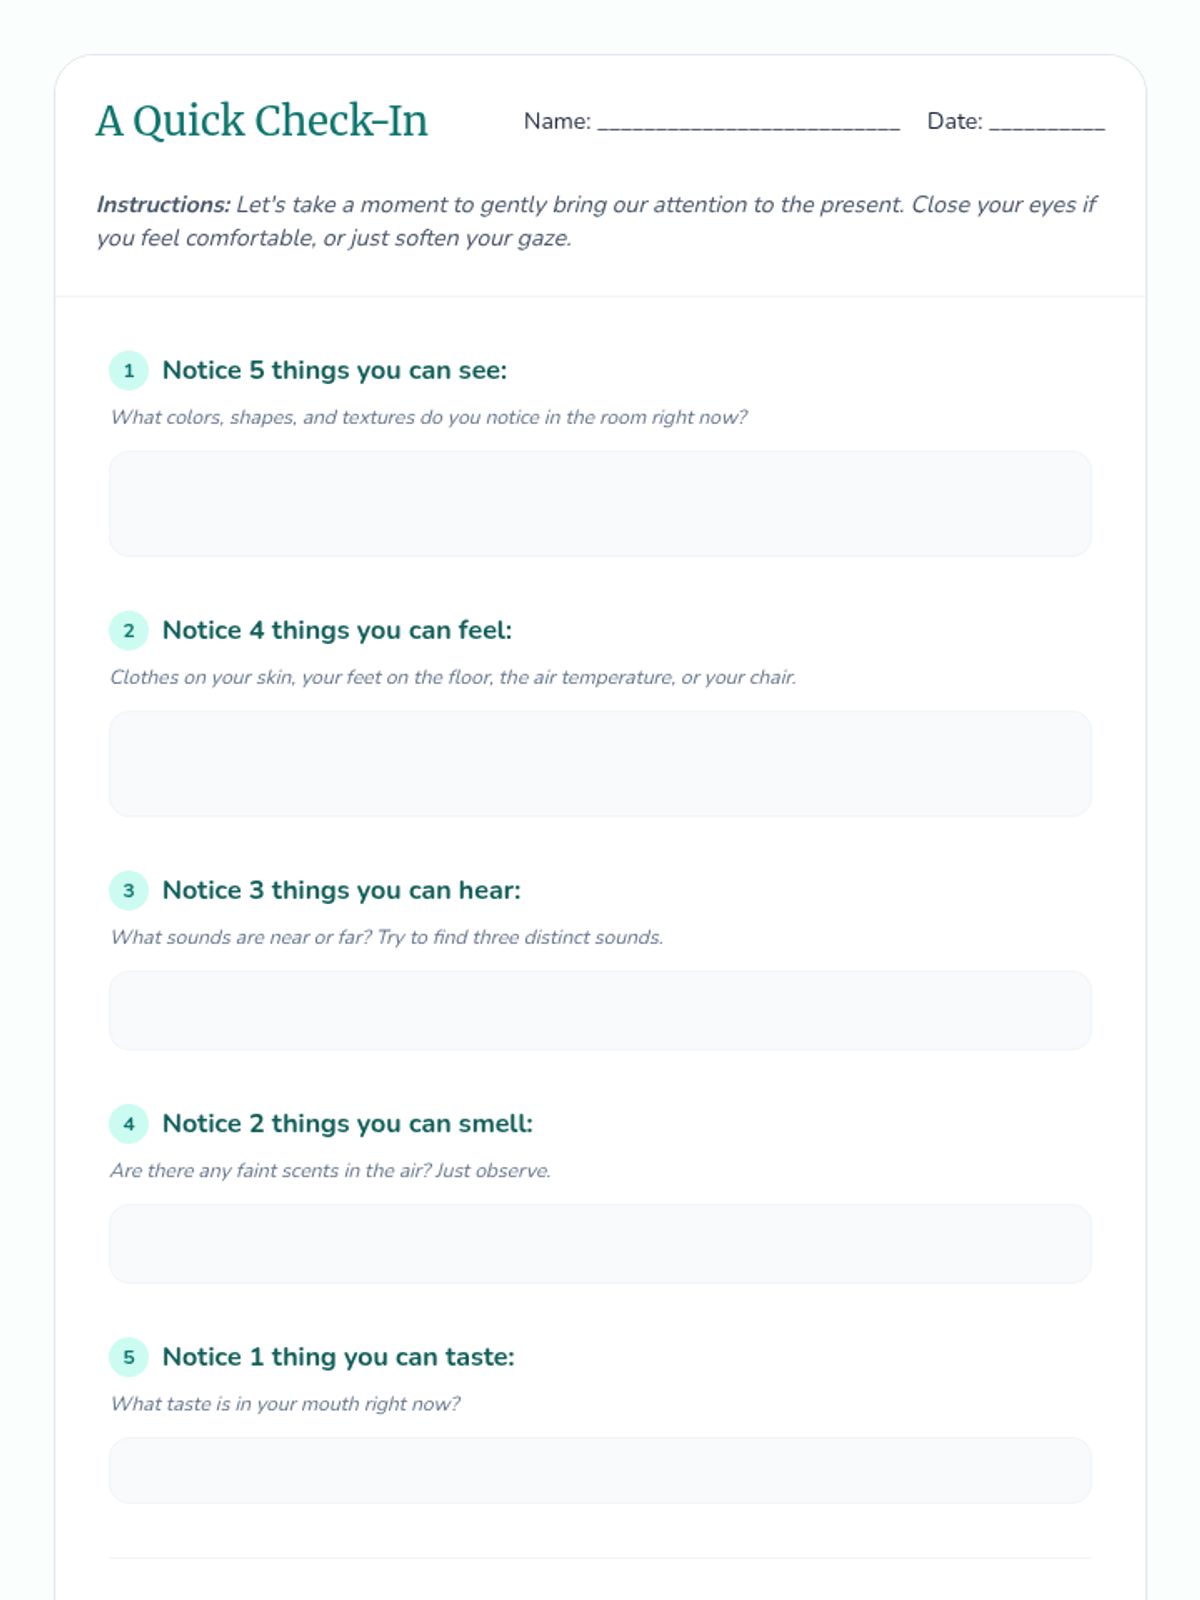Screen dimensions: 1200x1600
Task: Focus the answer box for things you see
Action: (600, 503)
